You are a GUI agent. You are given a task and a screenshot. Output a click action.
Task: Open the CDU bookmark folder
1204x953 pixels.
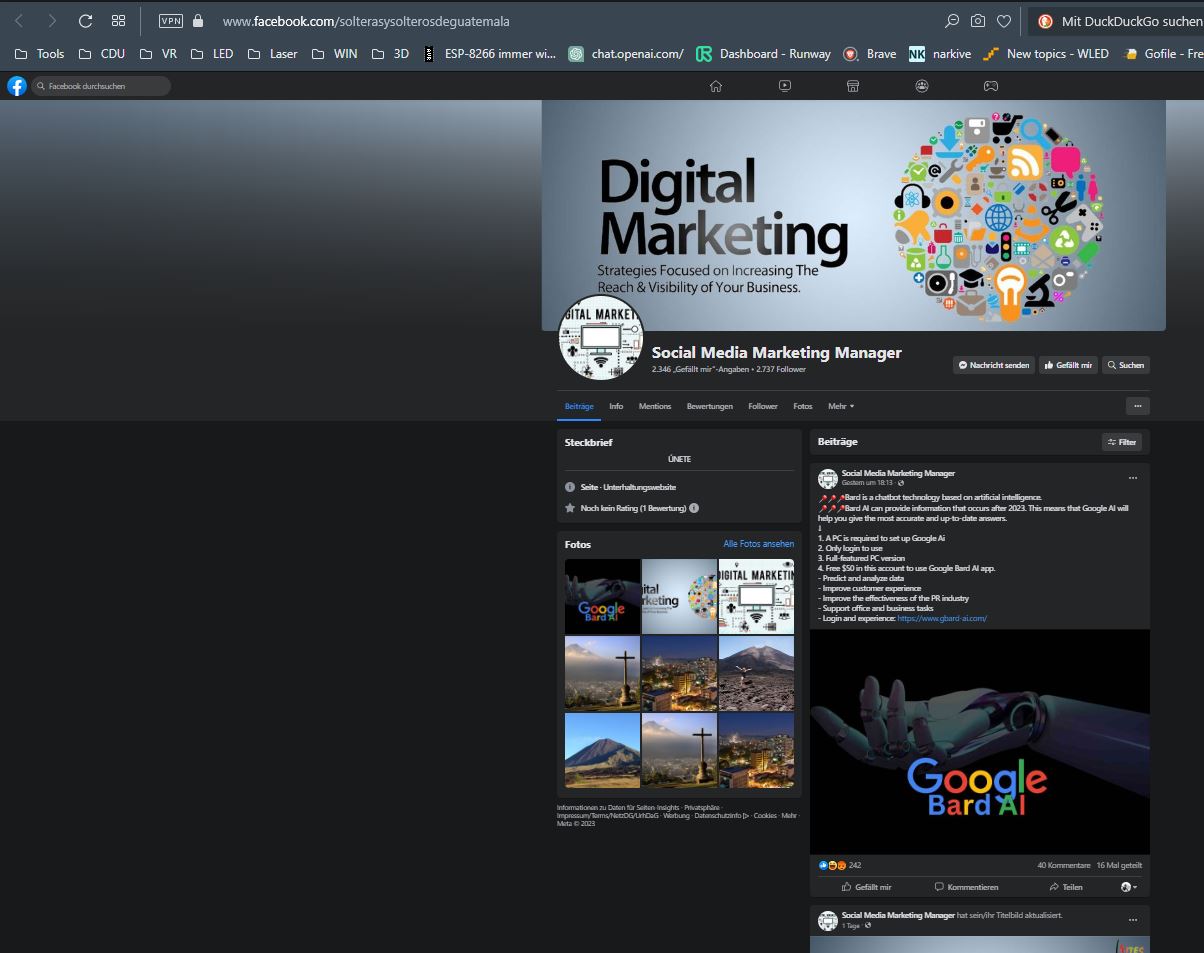coord(102,54)
